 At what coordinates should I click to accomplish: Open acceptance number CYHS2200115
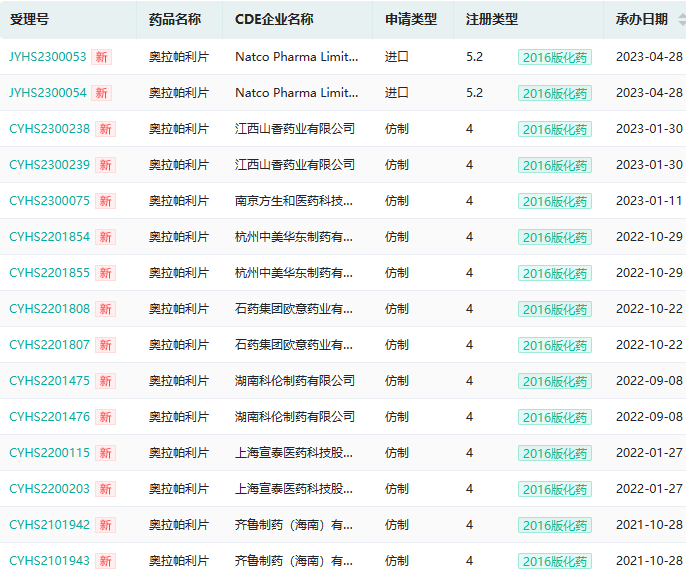(x=49, y=453)
